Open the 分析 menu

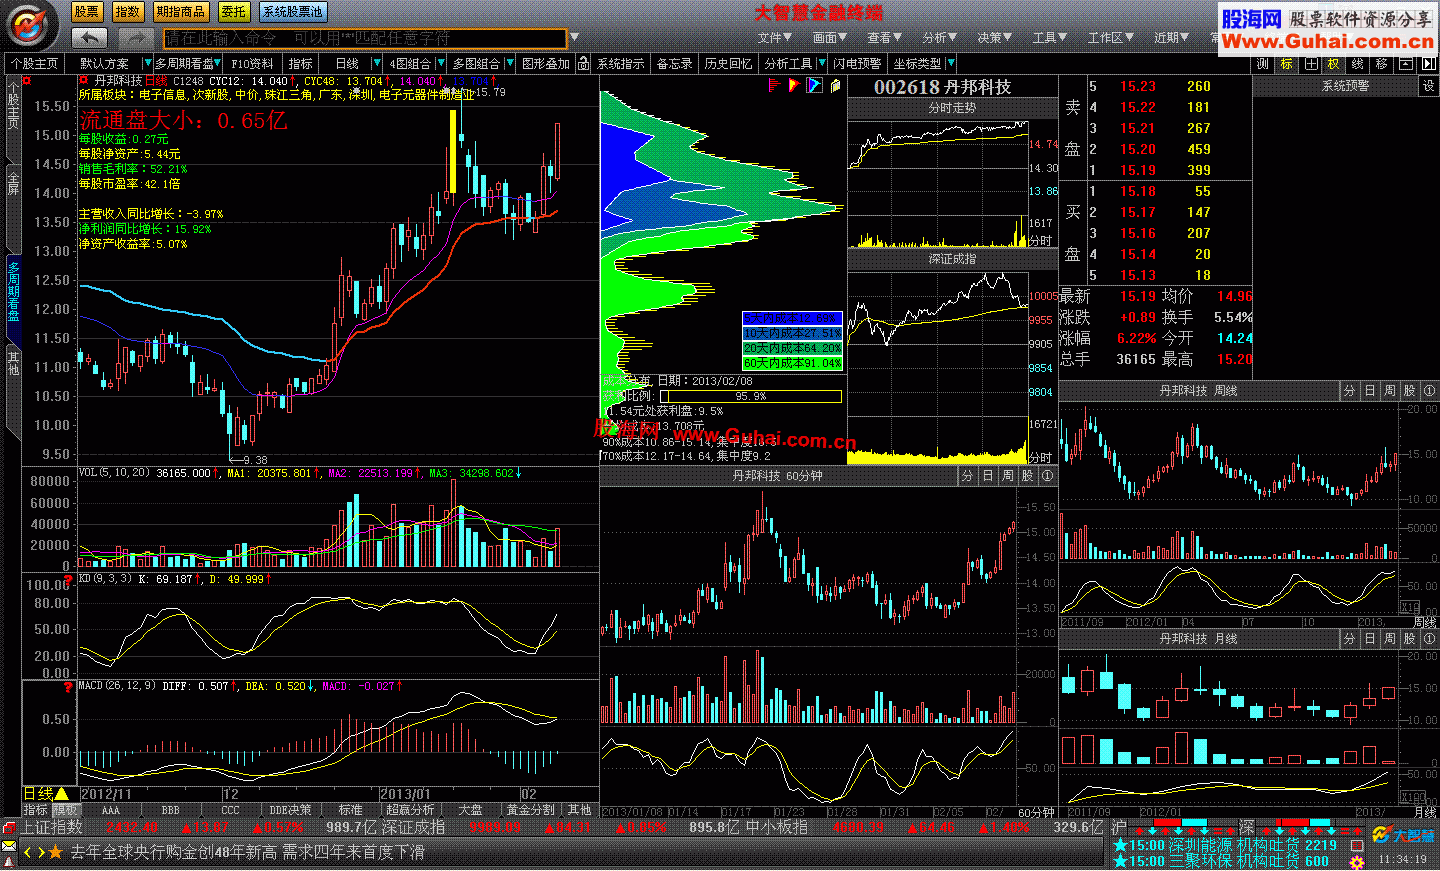click(939, 38)
